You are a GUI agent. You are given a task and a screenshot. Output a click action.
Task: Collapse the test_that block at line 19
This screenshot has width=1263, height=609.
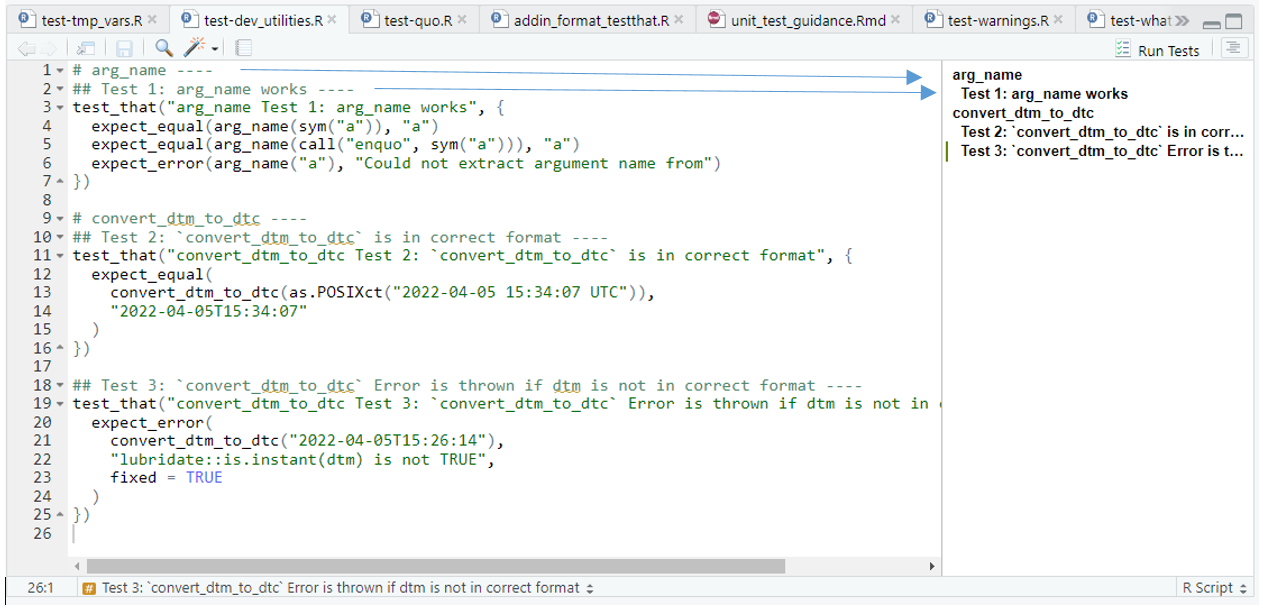(x=60, y=404)
